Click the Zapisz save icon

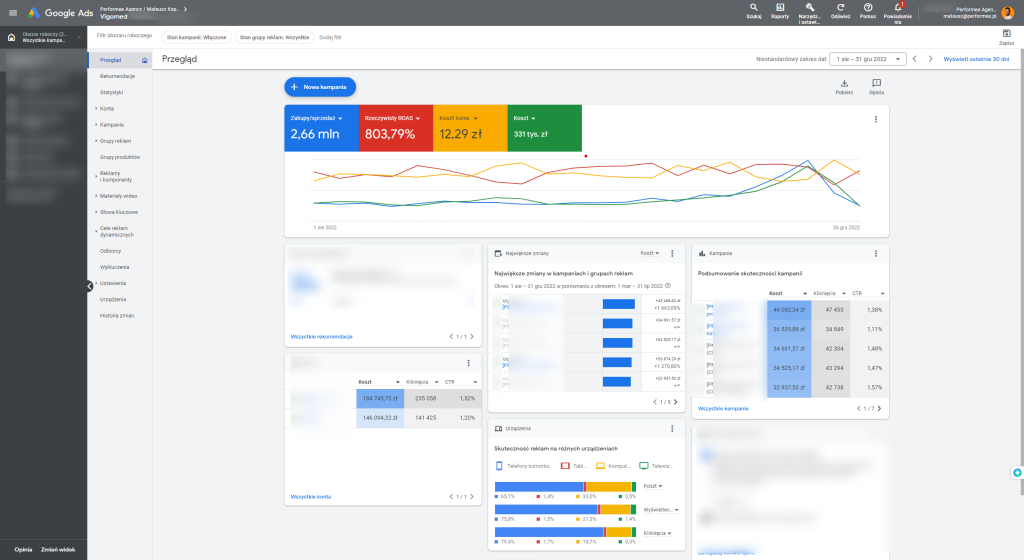click(x=1006, y=34)
